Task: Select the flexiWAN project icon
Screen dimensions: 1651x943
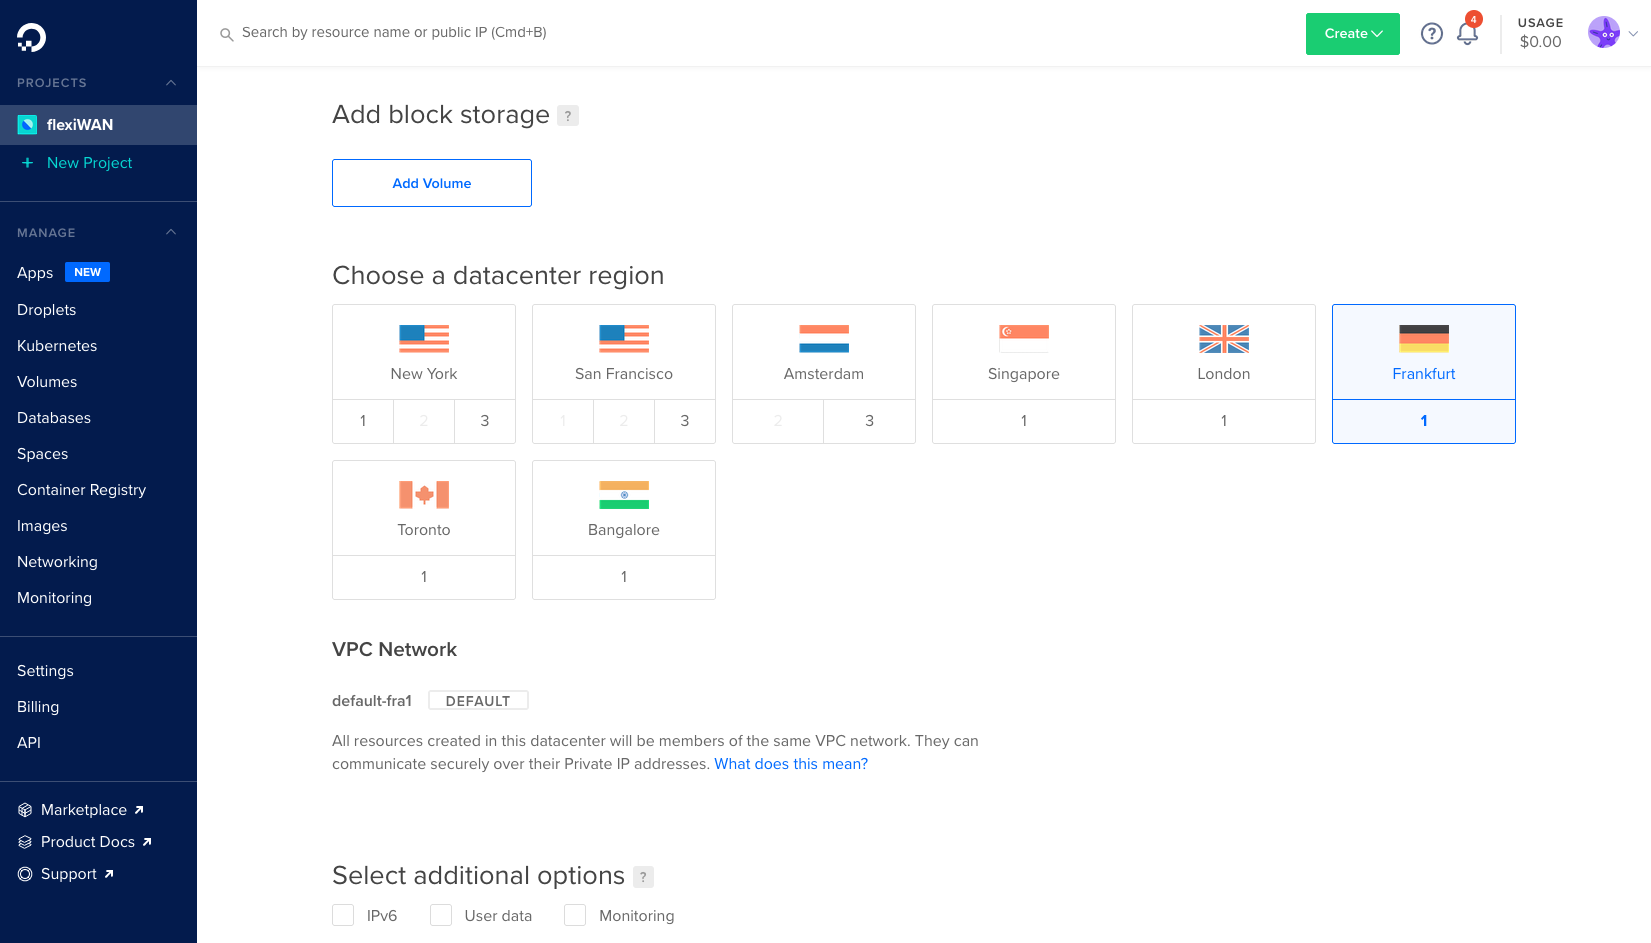Action: [27, 125]
